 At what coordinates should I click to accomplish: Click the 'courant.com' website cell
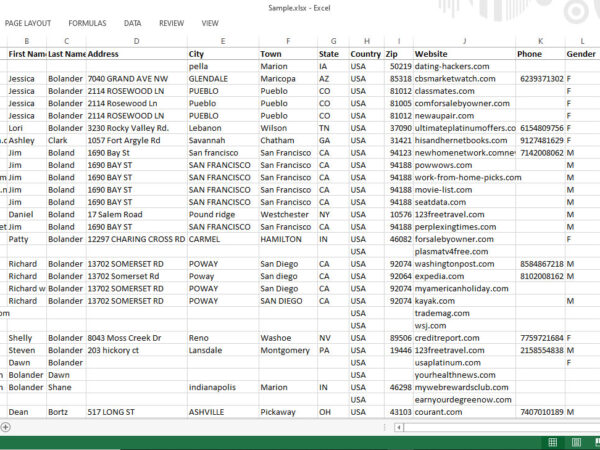point(465,412)
